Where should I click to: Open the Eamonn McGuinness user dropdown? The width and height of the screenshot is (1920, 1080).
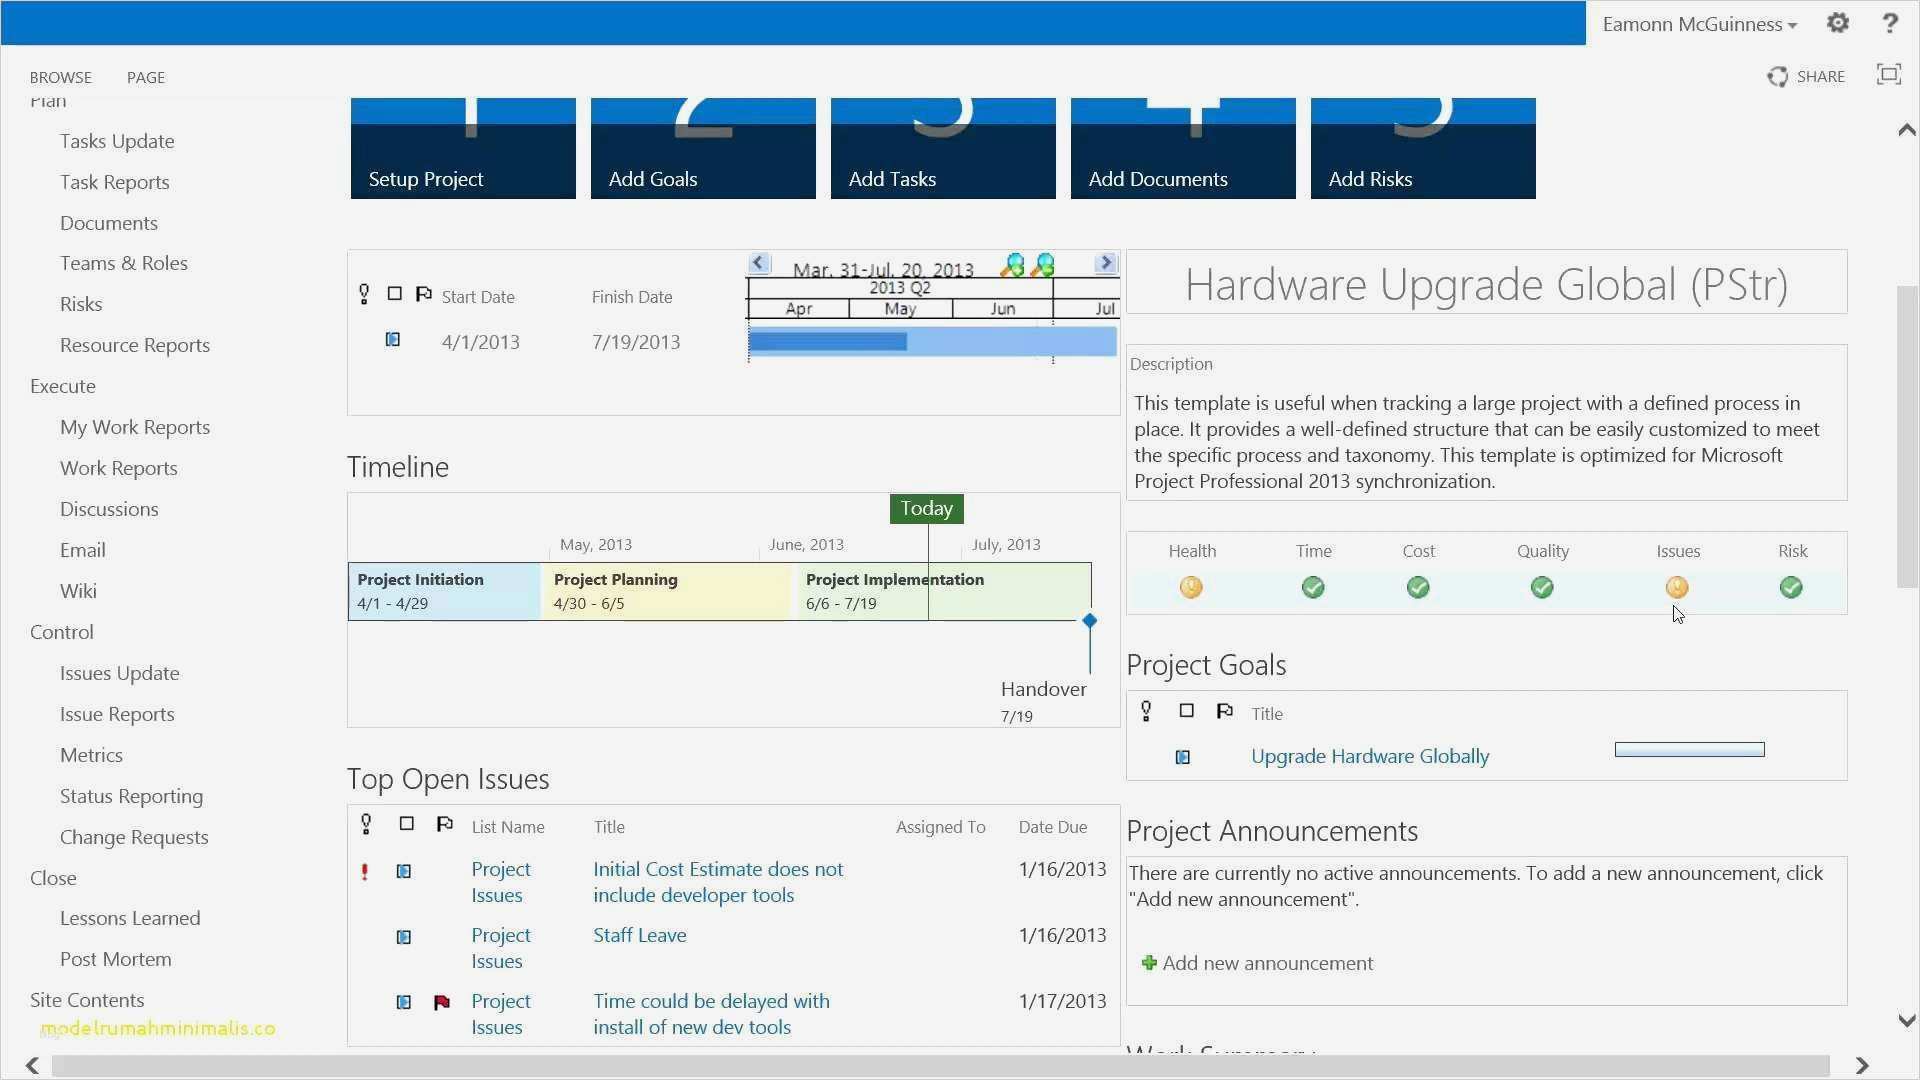pyautogui.click(x=1699, y=24)
